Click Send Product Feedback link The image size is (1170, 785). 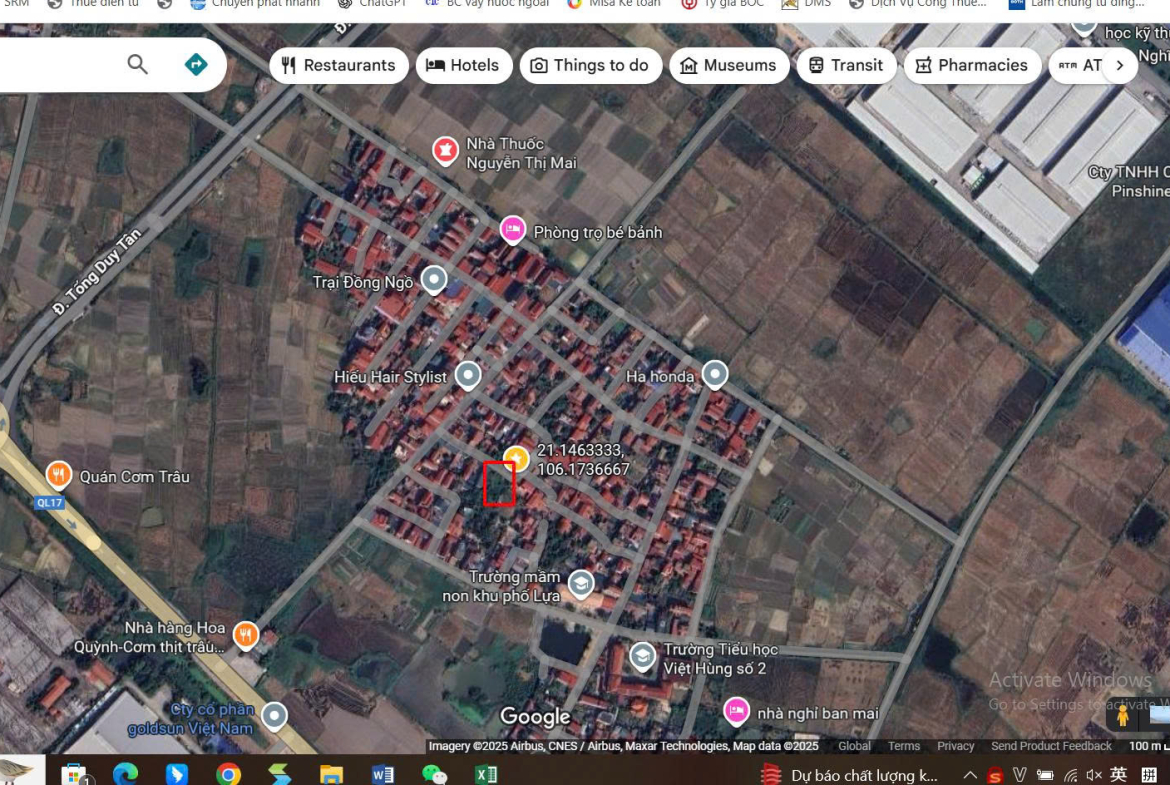coord(1051,746)
